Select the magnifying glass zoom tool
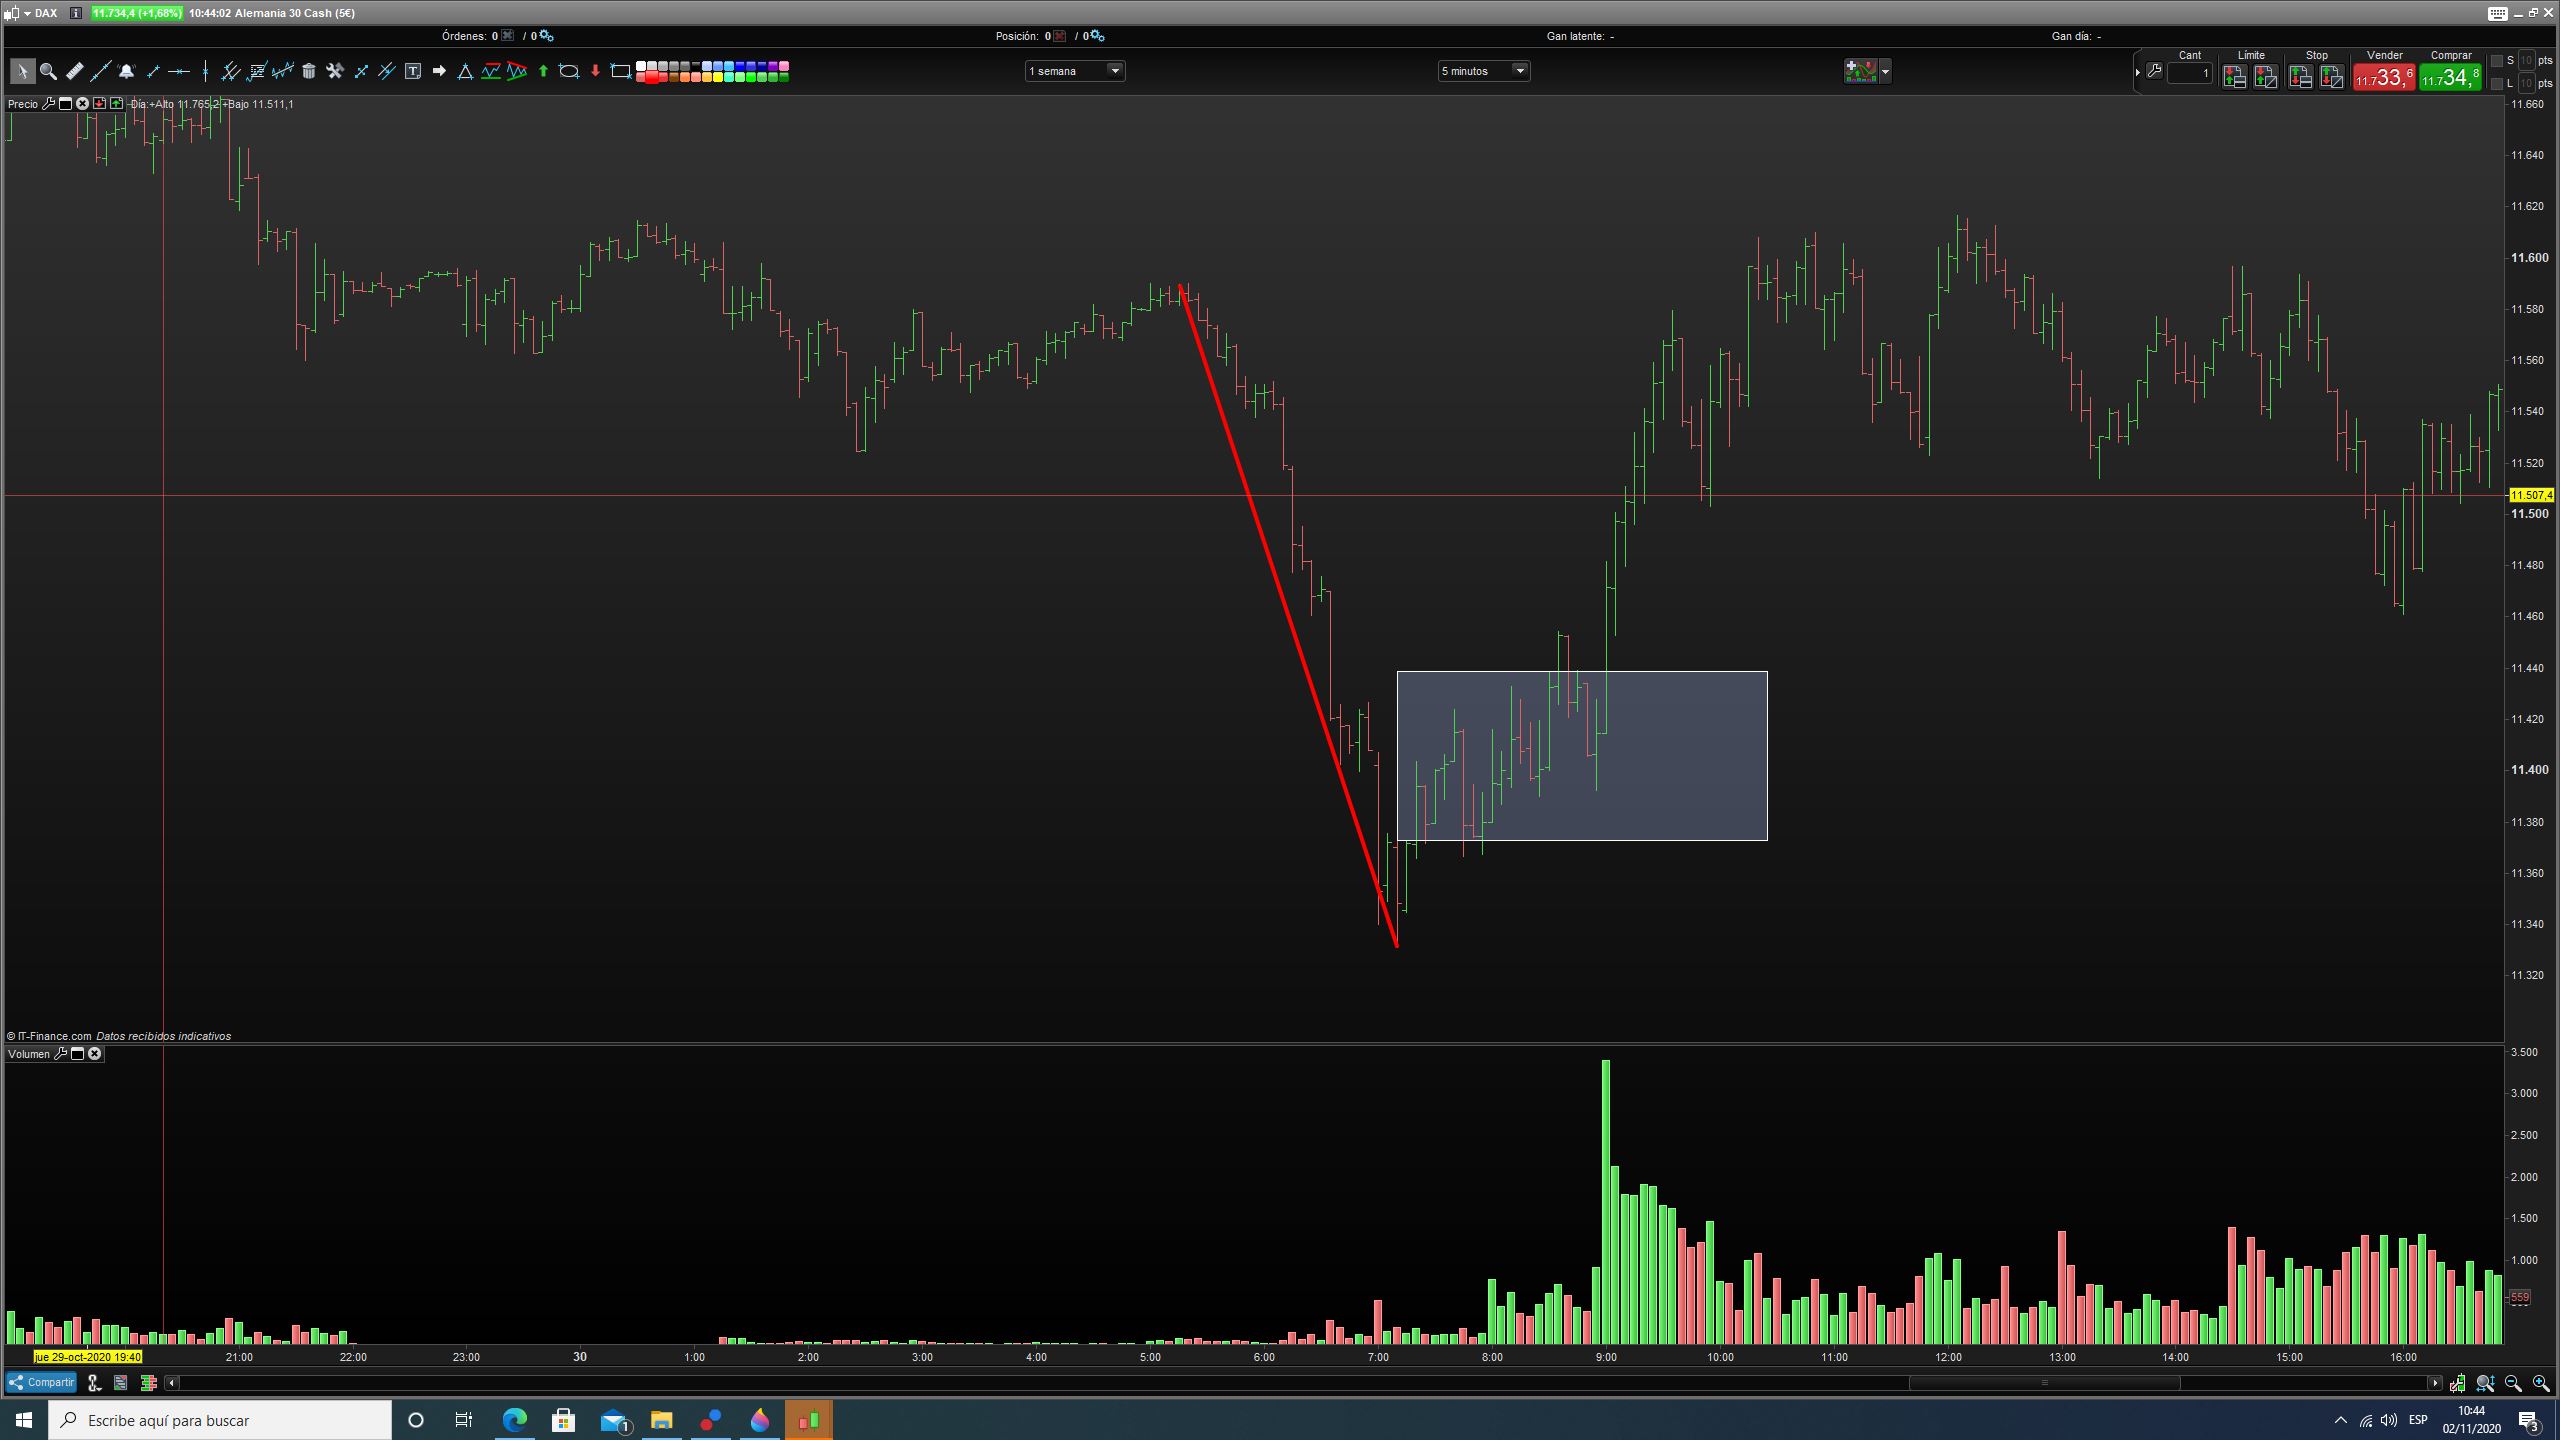The width and height of the screenshot is (2560, 1440). (48, 71)
